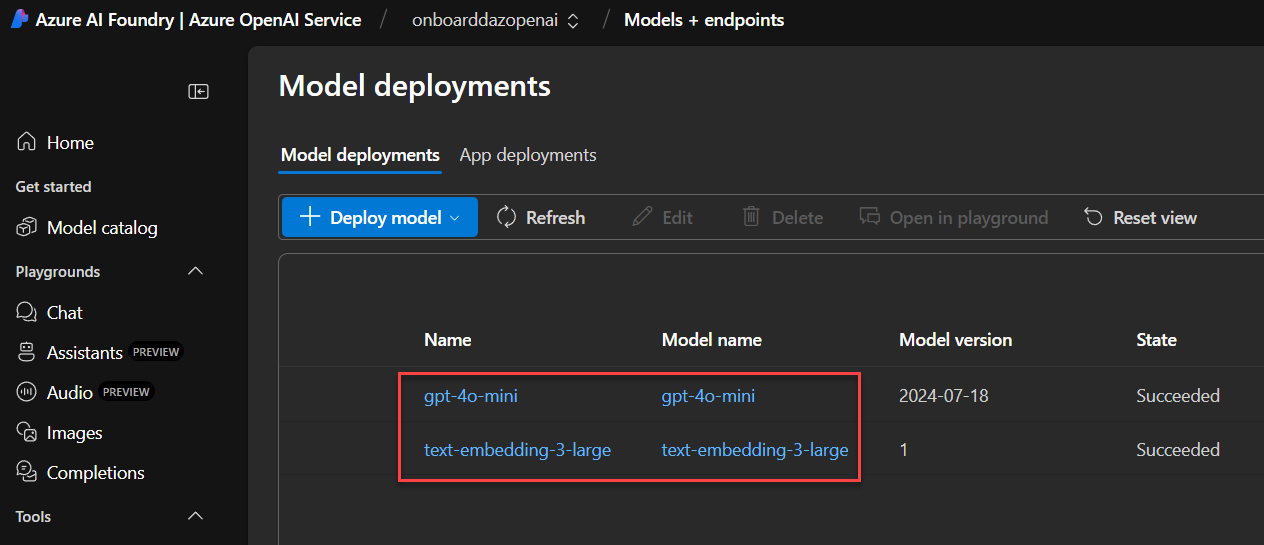Collapse the left sidebar with the panel icon
This screenshot has height=545, width=1264.
pos(199,92)
